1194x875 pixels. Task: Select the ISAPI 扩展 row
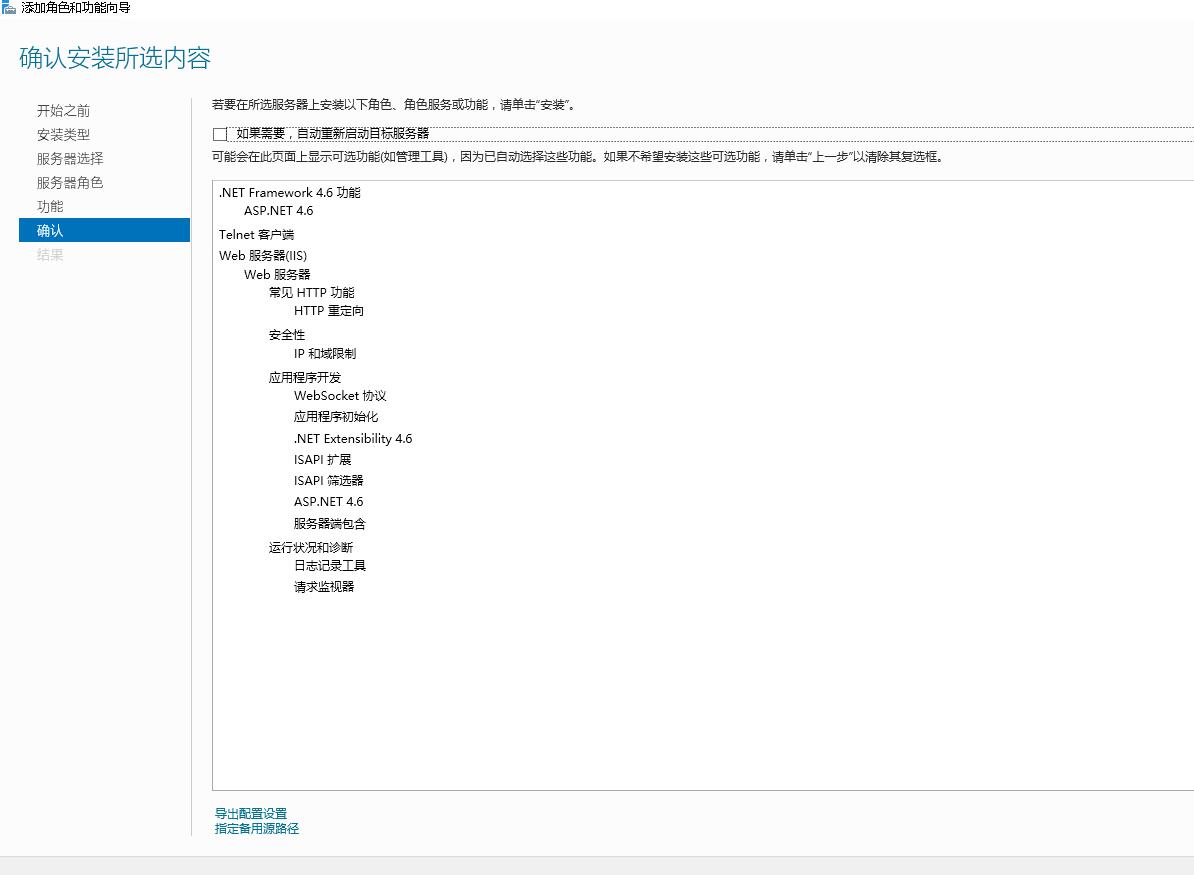point(323,460)
